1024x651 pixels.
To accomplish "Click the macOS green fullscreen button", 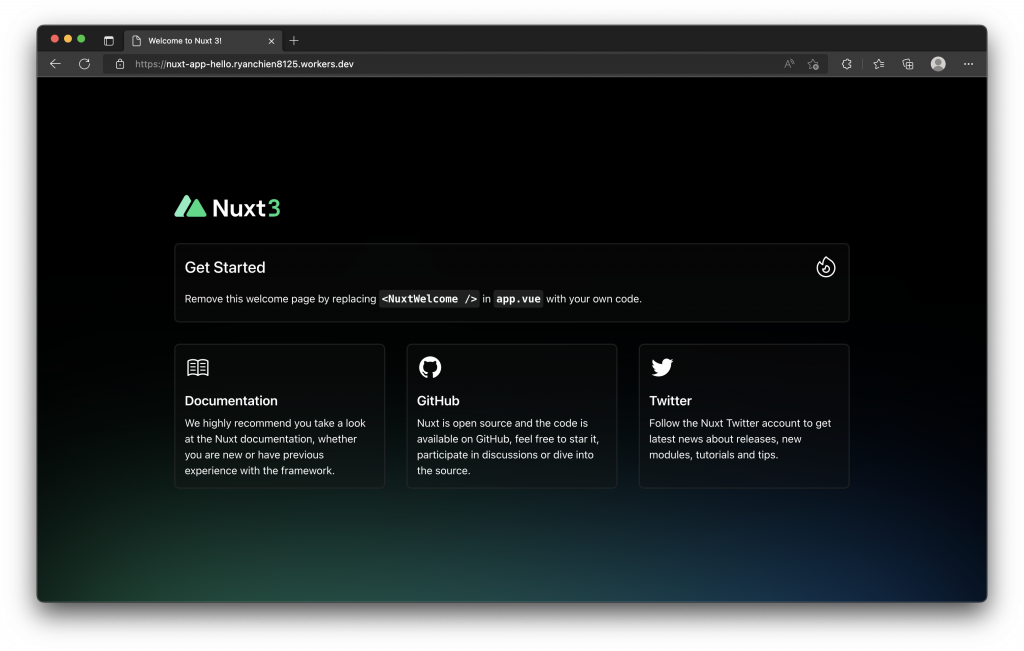I will coord(81,39).
